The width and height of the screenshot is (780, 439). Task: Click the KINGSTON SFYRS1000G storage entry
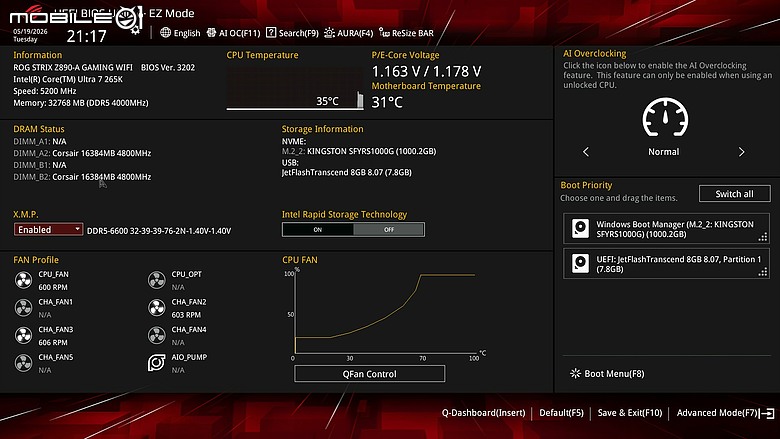359,151
